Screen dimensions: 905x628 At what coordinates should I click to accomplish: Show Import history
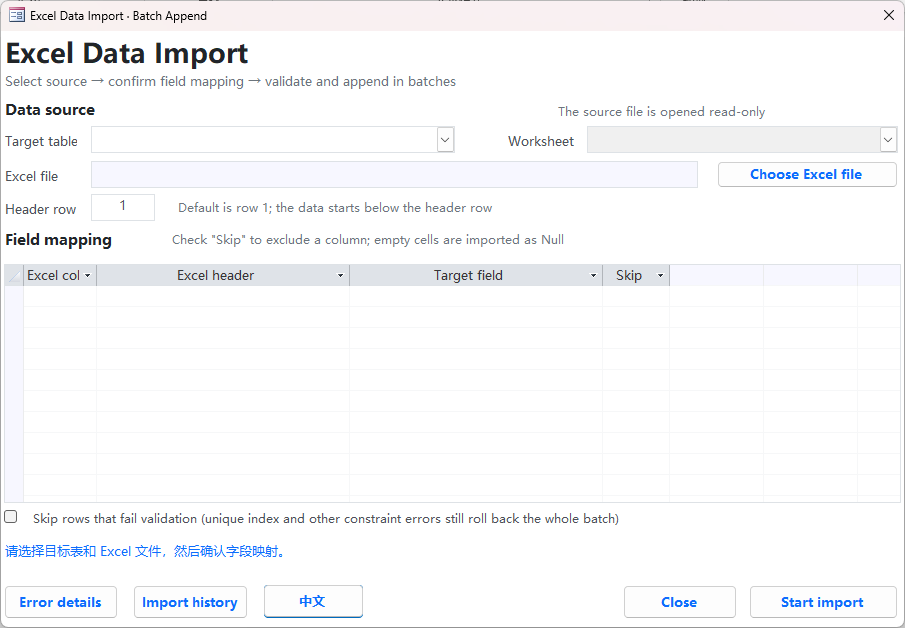pos(190,602)
